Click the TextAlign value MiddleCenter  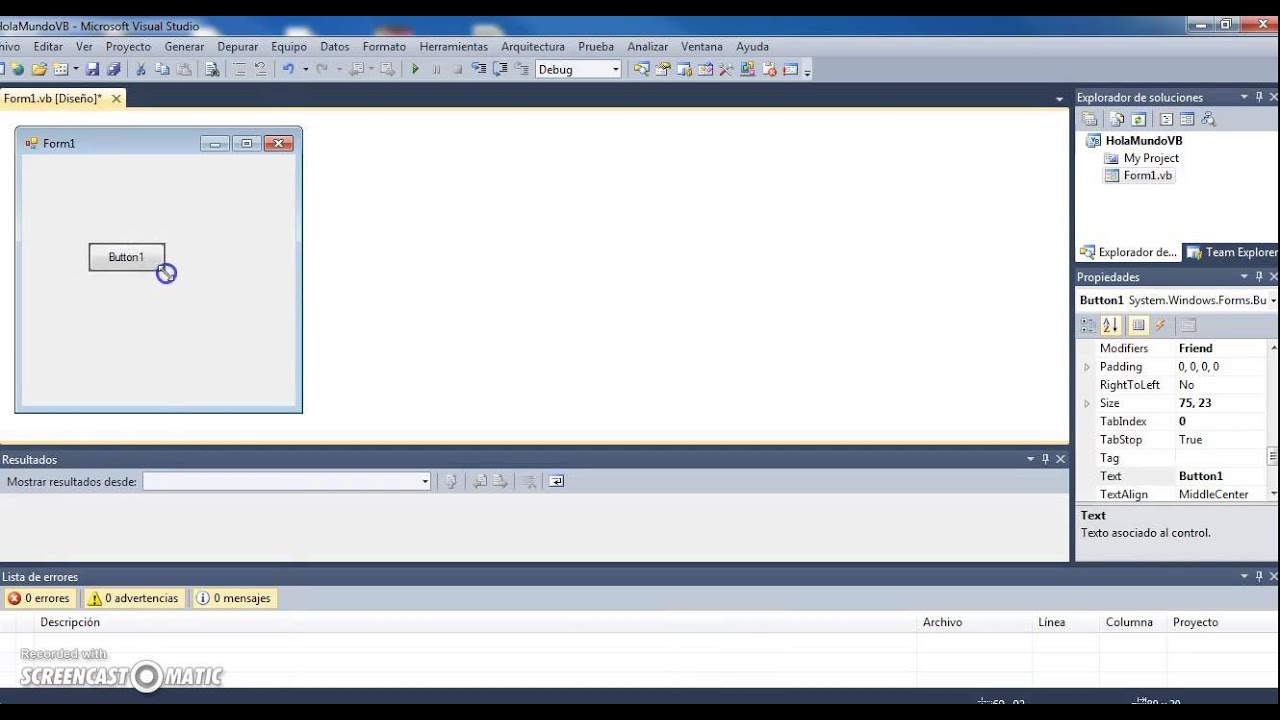click(1213, 494)
